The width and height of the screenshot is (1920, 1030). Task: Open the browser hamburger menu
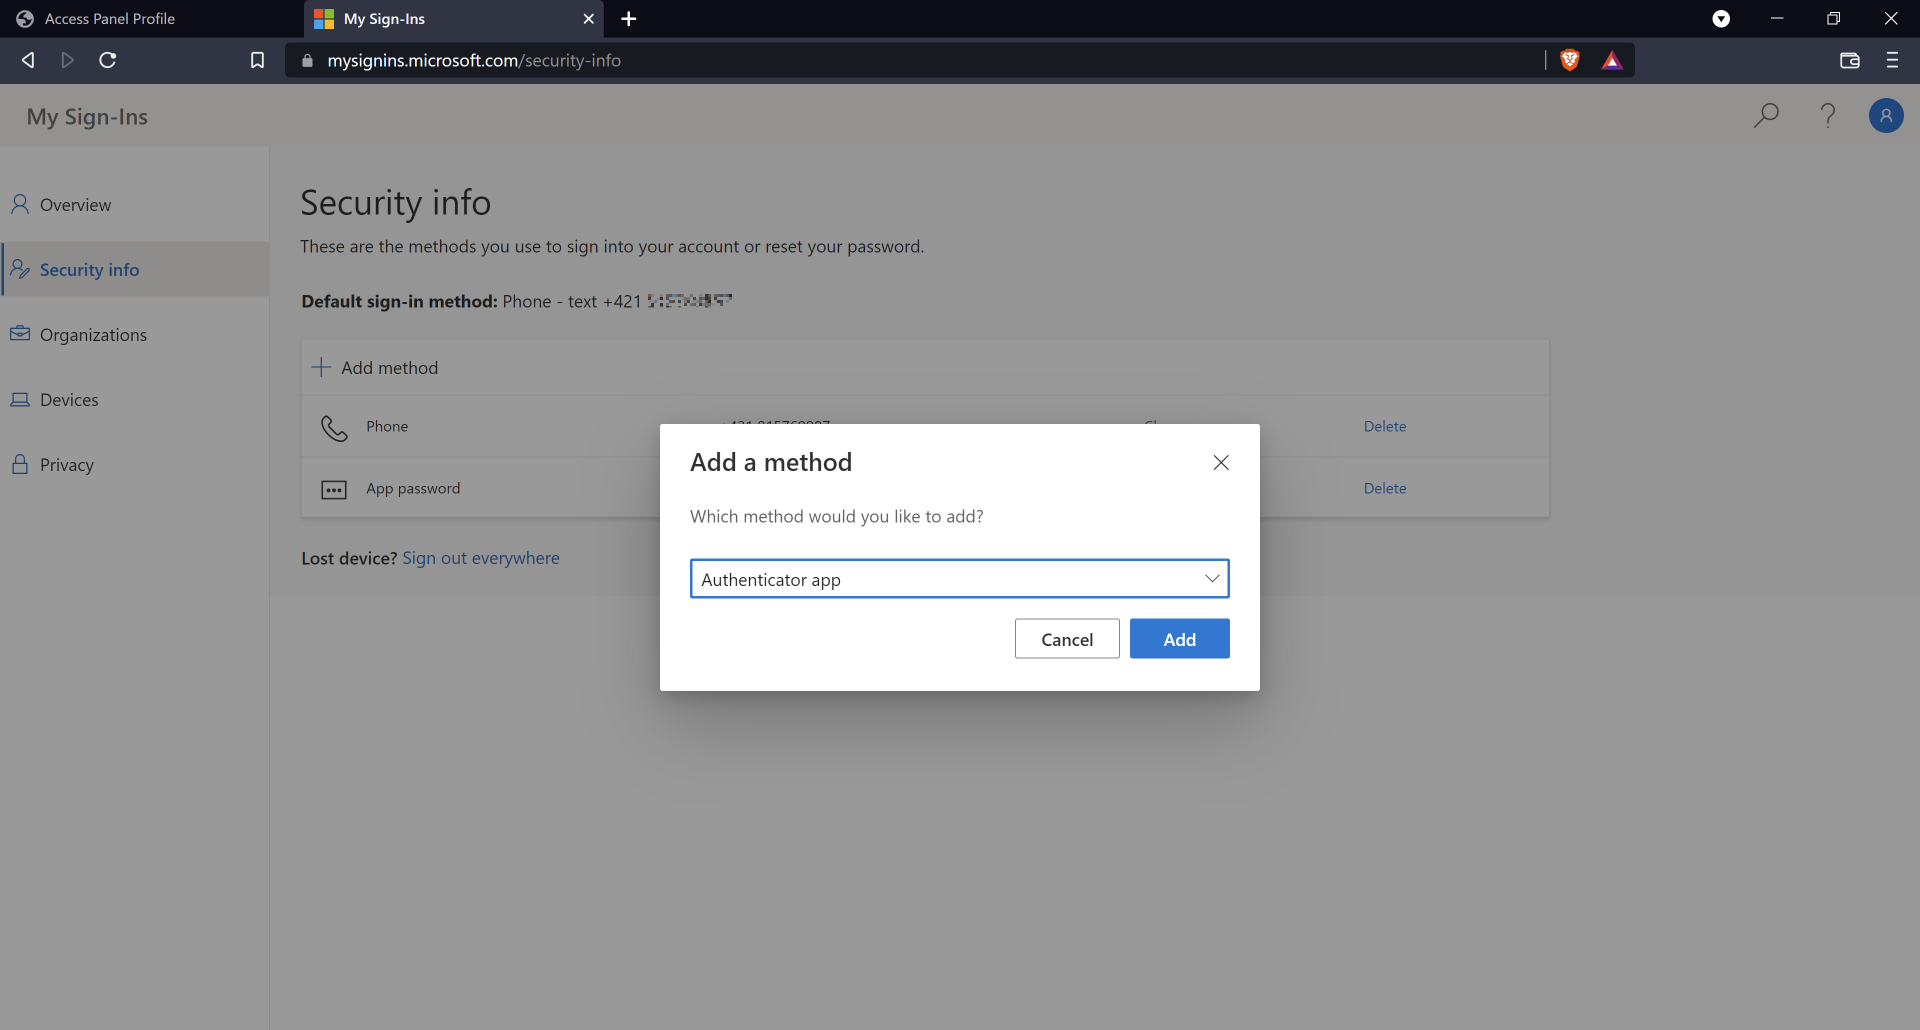pyautogui.click(x=1891, y=61)
